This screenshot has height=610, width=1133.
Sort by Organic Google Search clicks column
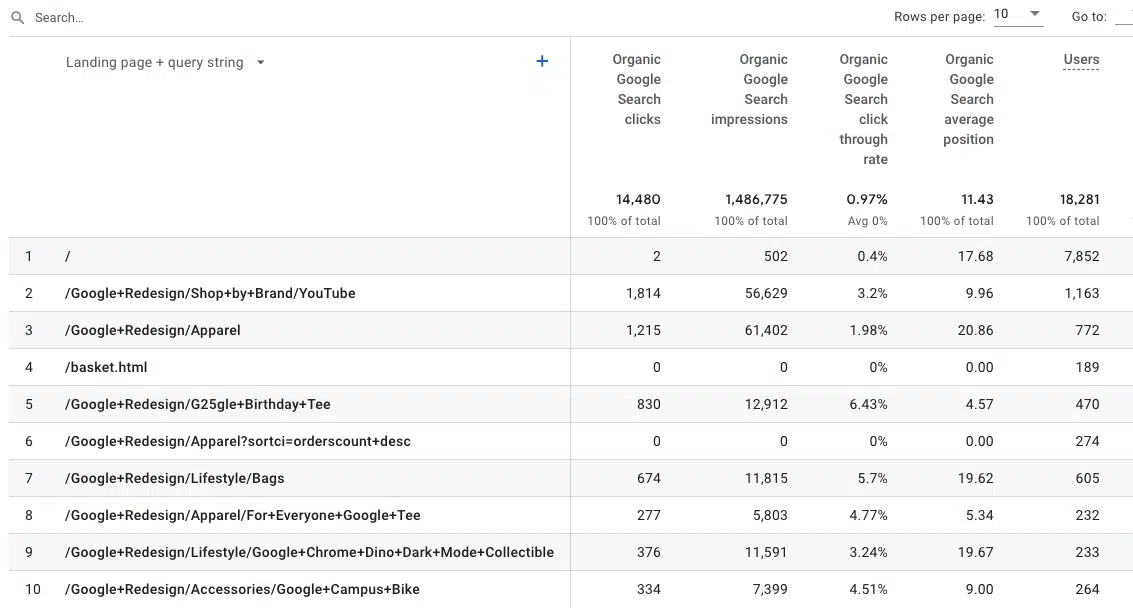(638, 89)
